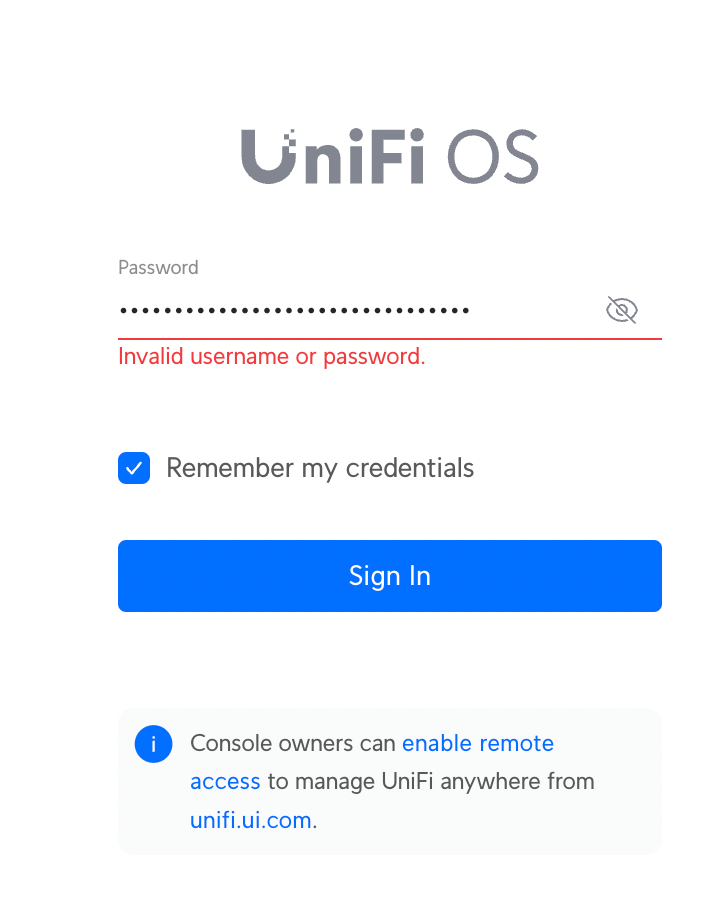Click the first dot in the masked password
716x898 pixels.
tap(123, 311)
